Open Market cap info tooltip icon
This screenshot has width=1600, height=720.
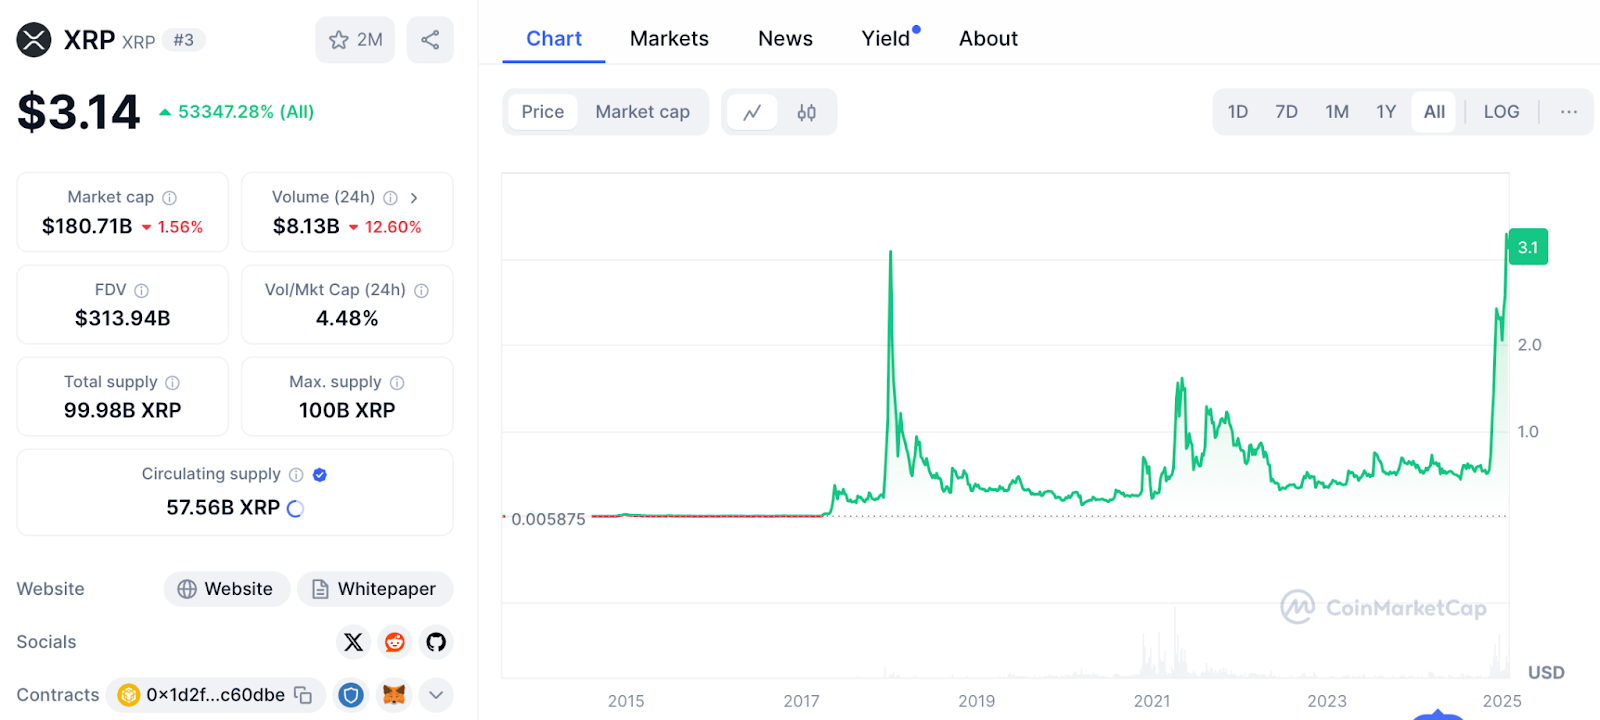point(170,198)
